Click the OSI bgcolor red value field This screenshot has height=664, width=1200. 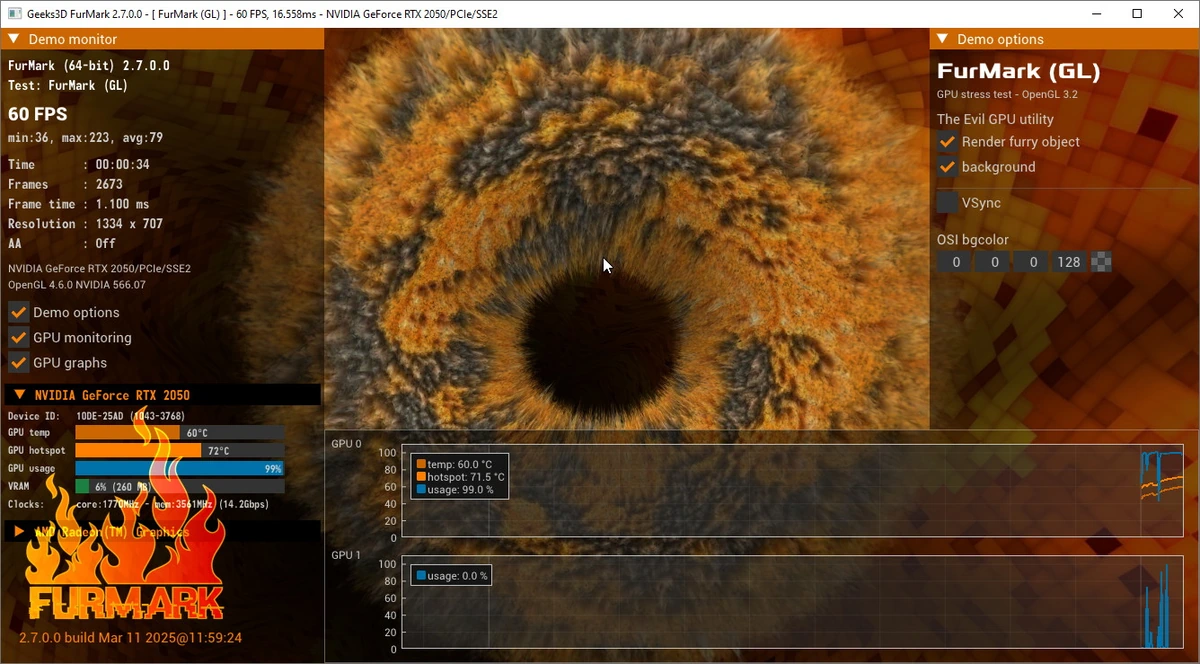click(x=956, y=262)
